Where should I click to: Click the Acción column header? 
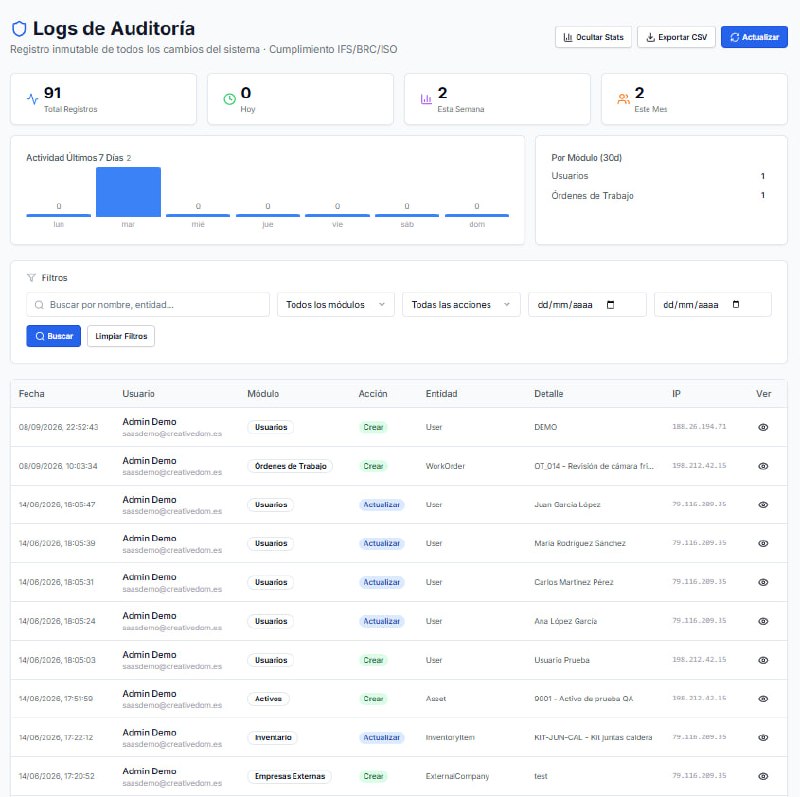point(372,394)
